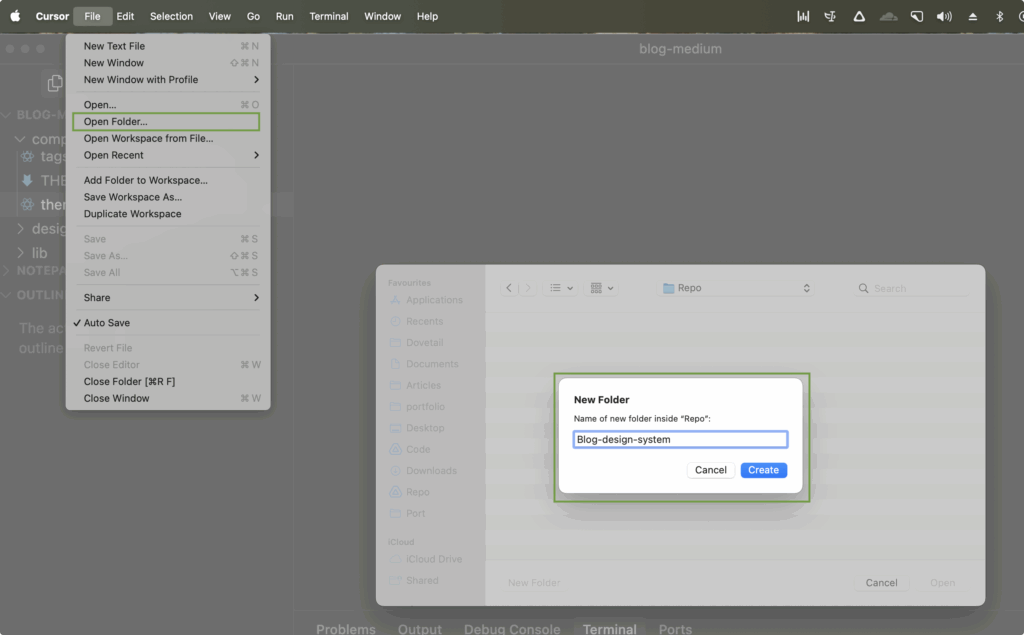Click the Create button in New Folder dialog
The image size is (1024, 635).
763,470
